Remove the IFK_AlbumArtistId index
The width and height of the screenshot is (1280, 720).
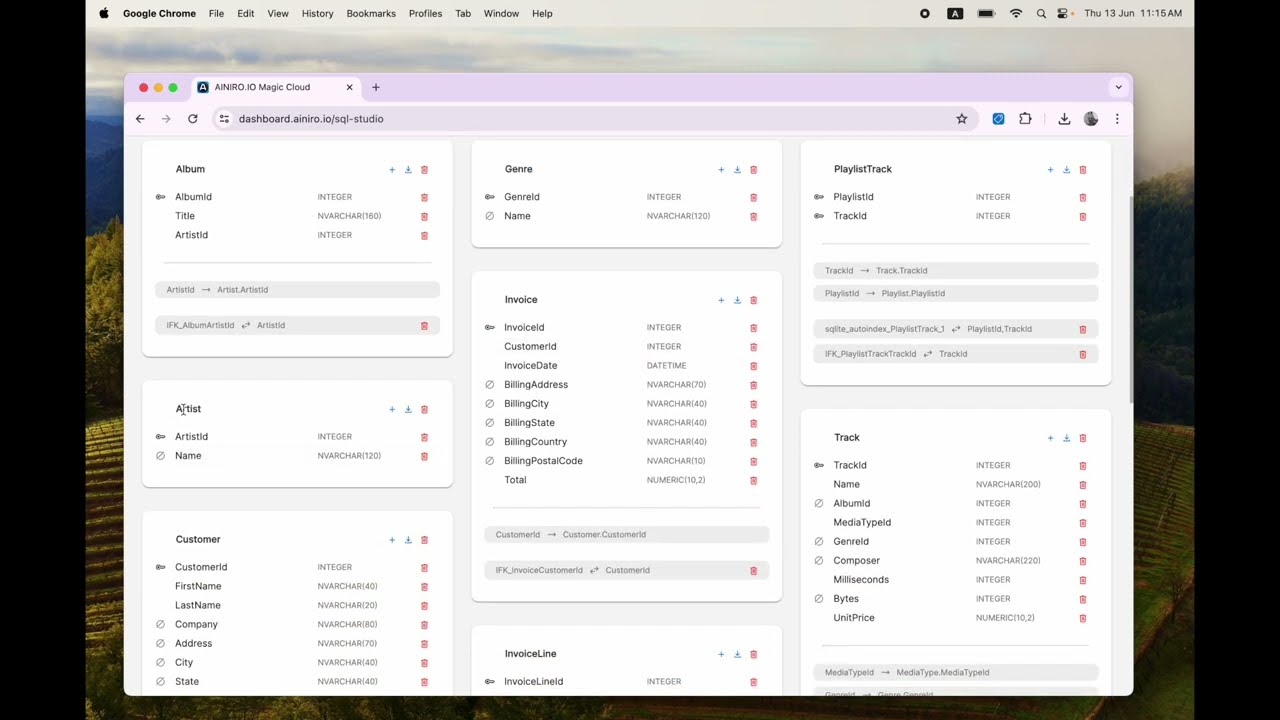[424, 326]
